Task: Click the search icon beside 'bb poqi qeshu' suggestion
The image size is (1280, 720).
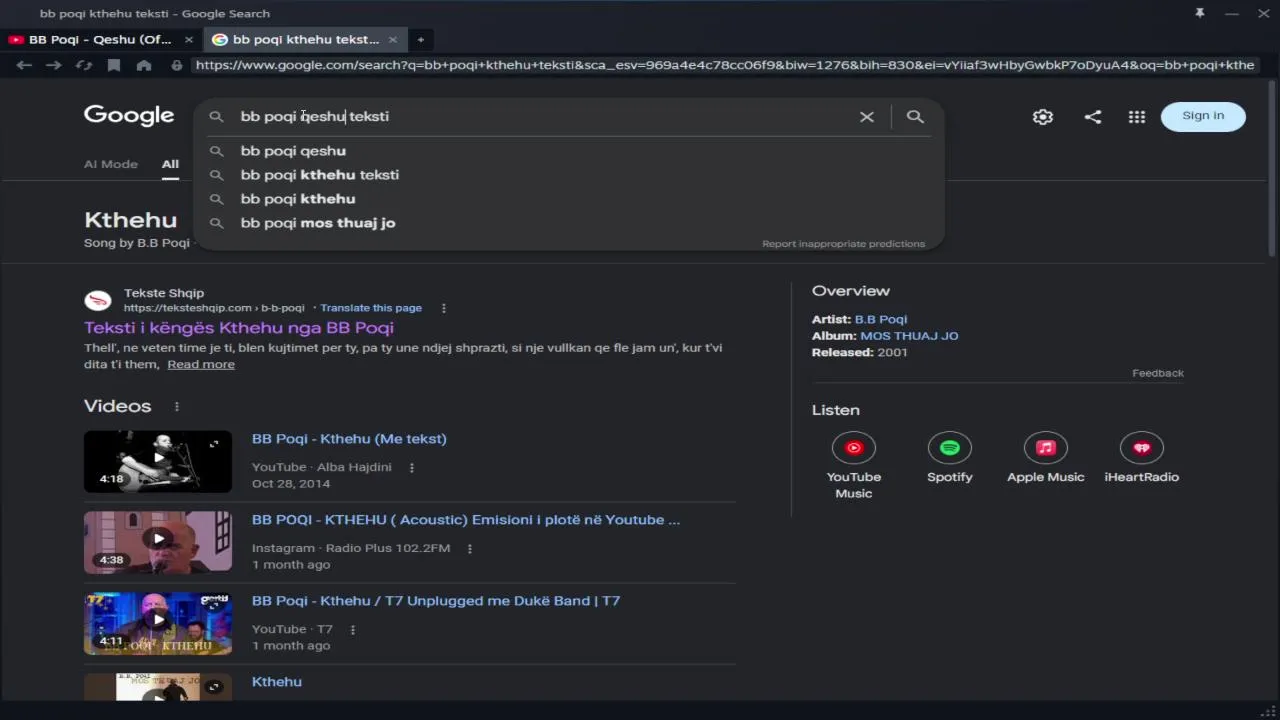Action: point(216,151)
